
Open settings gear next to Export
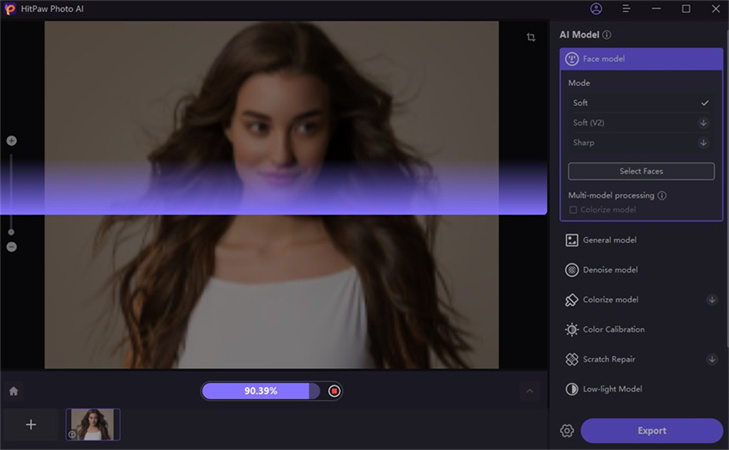point(567,430)
